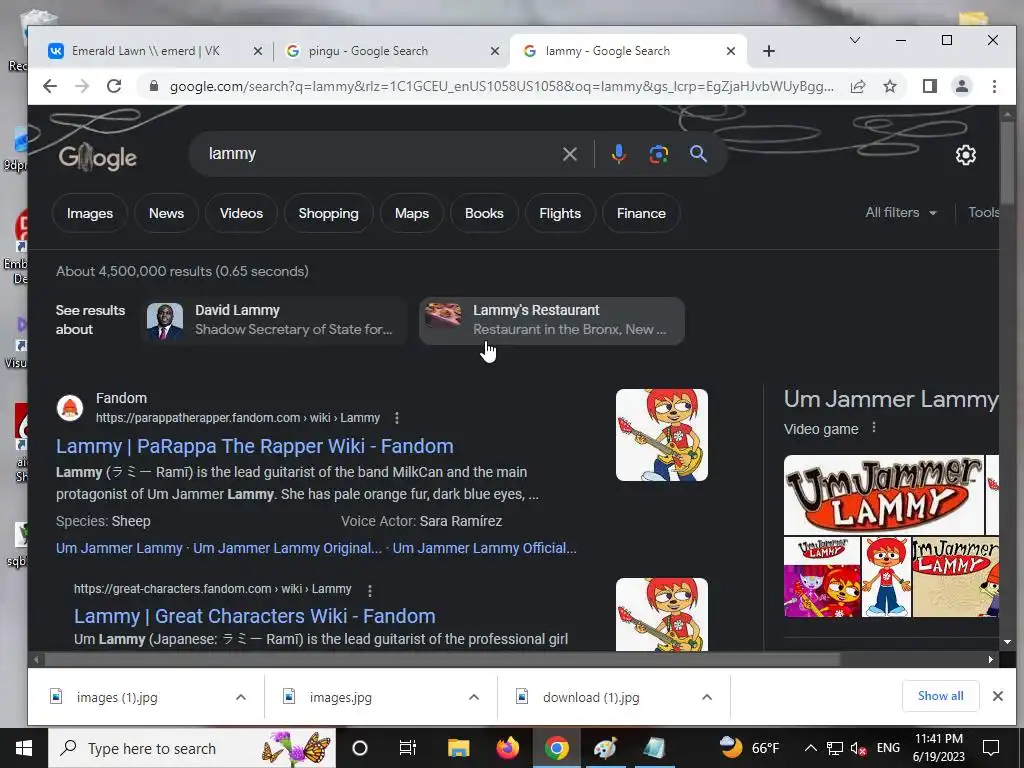Open more options beside Video game label

point(874,428)
